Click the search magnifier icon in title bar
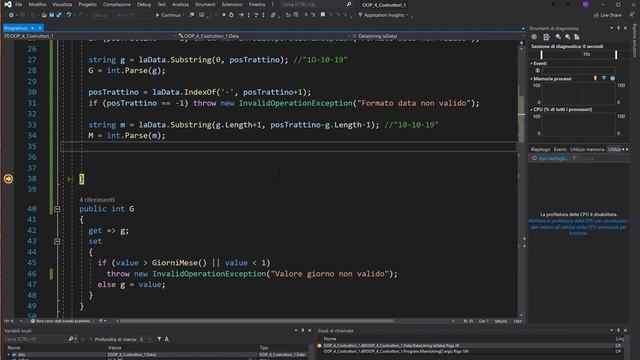Image resolution: width=640 pixels, height=360 pixels. [x=349, y=4]
